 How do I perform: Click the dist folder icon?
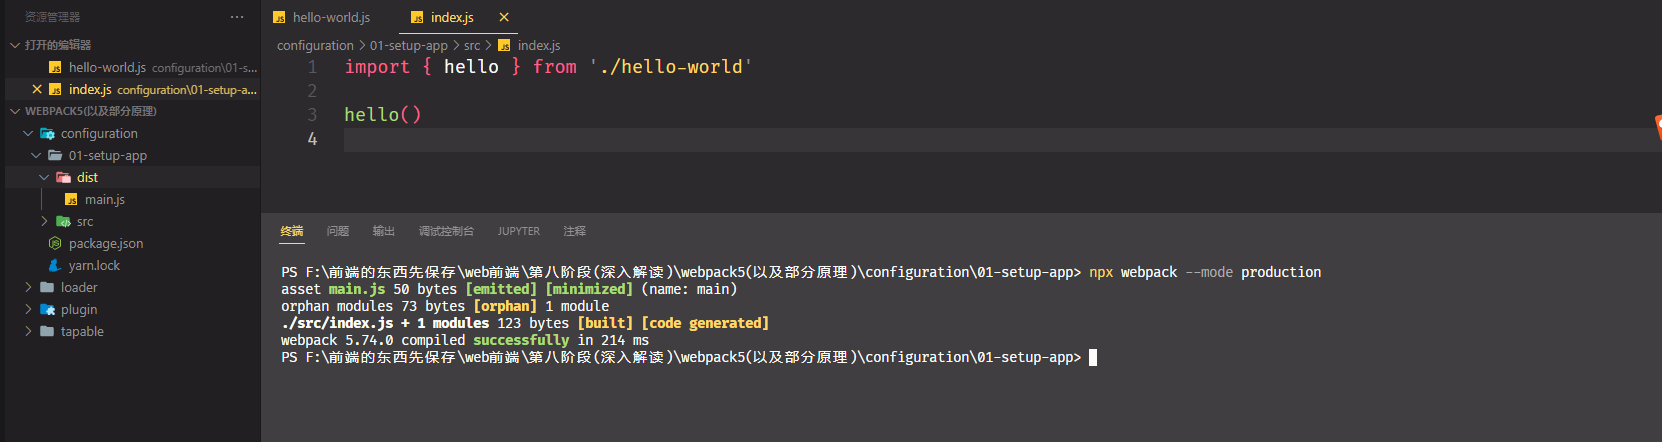pyautogui.click(x=63, y=177)
